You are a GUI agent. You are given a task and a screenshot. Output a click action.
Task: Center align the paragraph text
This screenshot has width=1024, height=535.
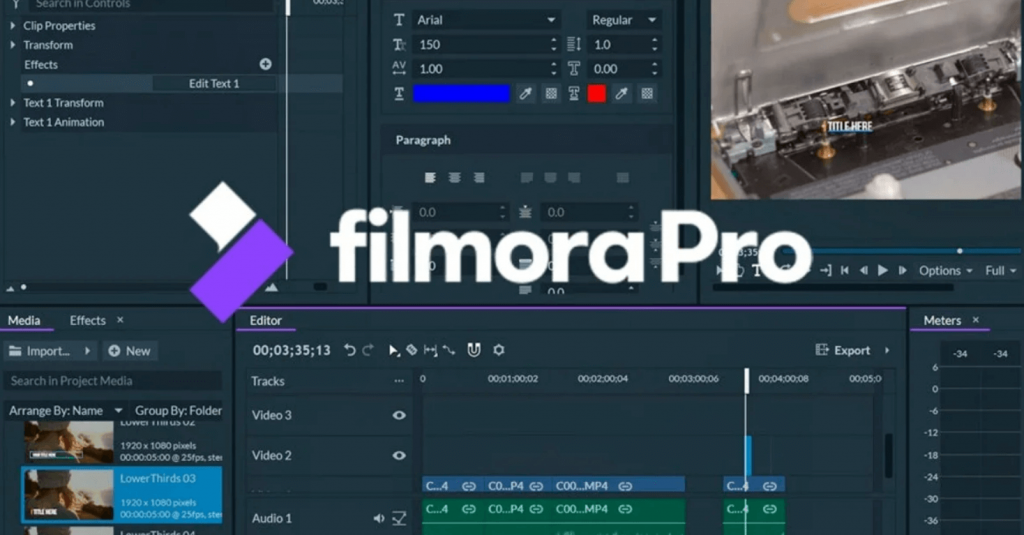pyautogui.click(x=455, y=178)
